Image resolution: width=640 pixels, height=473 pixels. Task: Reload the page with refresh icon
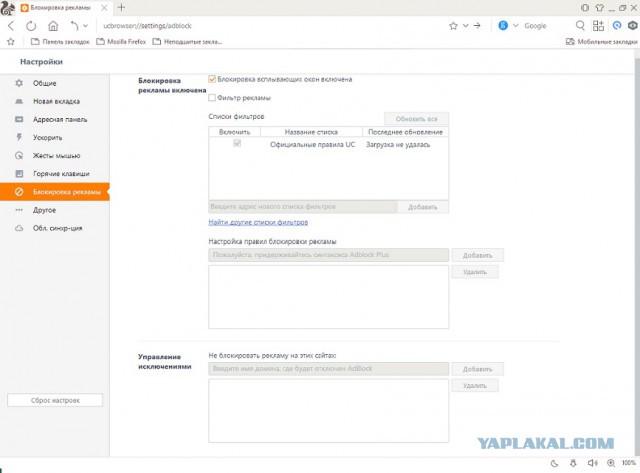[x=32, y=25]
